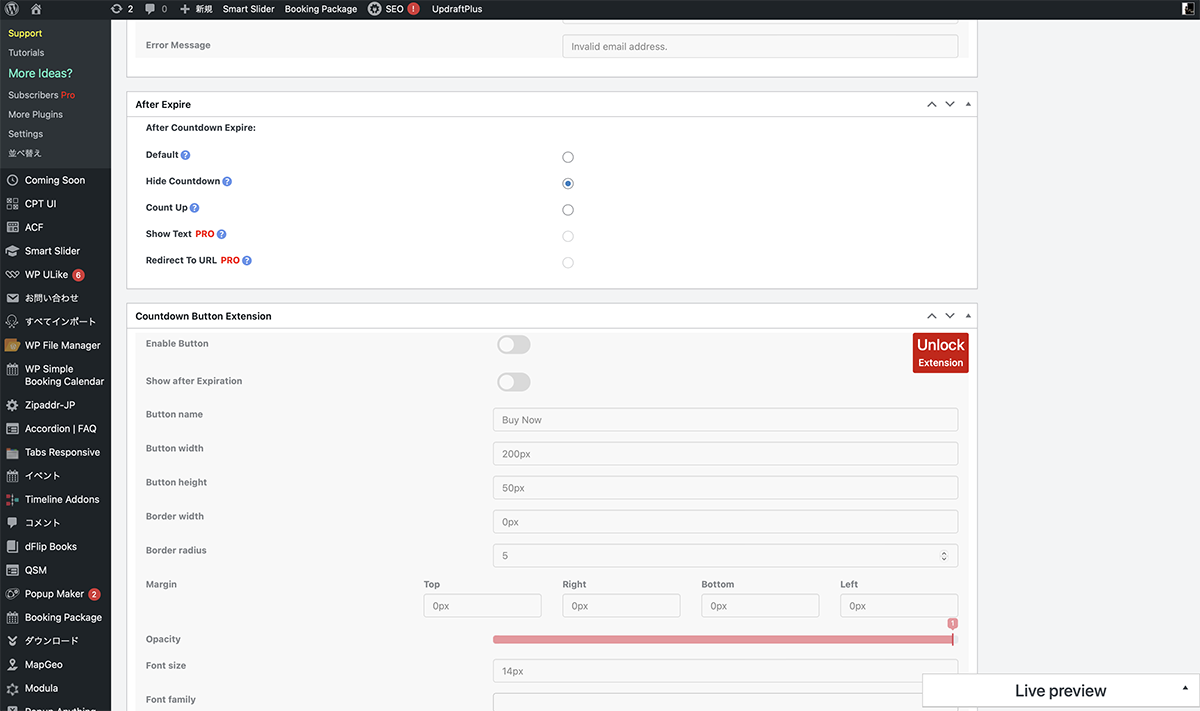Click the help icon beside Default

point(185,155)
